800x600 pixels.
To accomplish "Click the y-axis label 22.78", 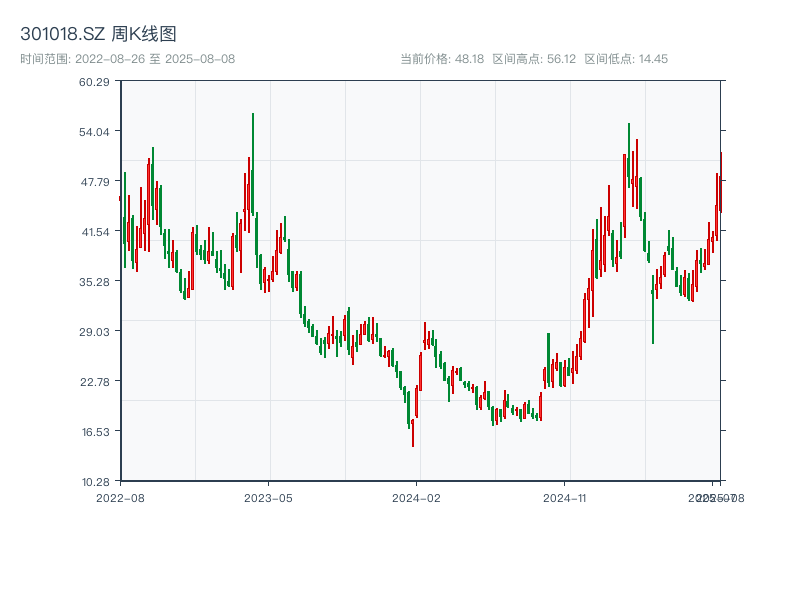I will (95, 382).
